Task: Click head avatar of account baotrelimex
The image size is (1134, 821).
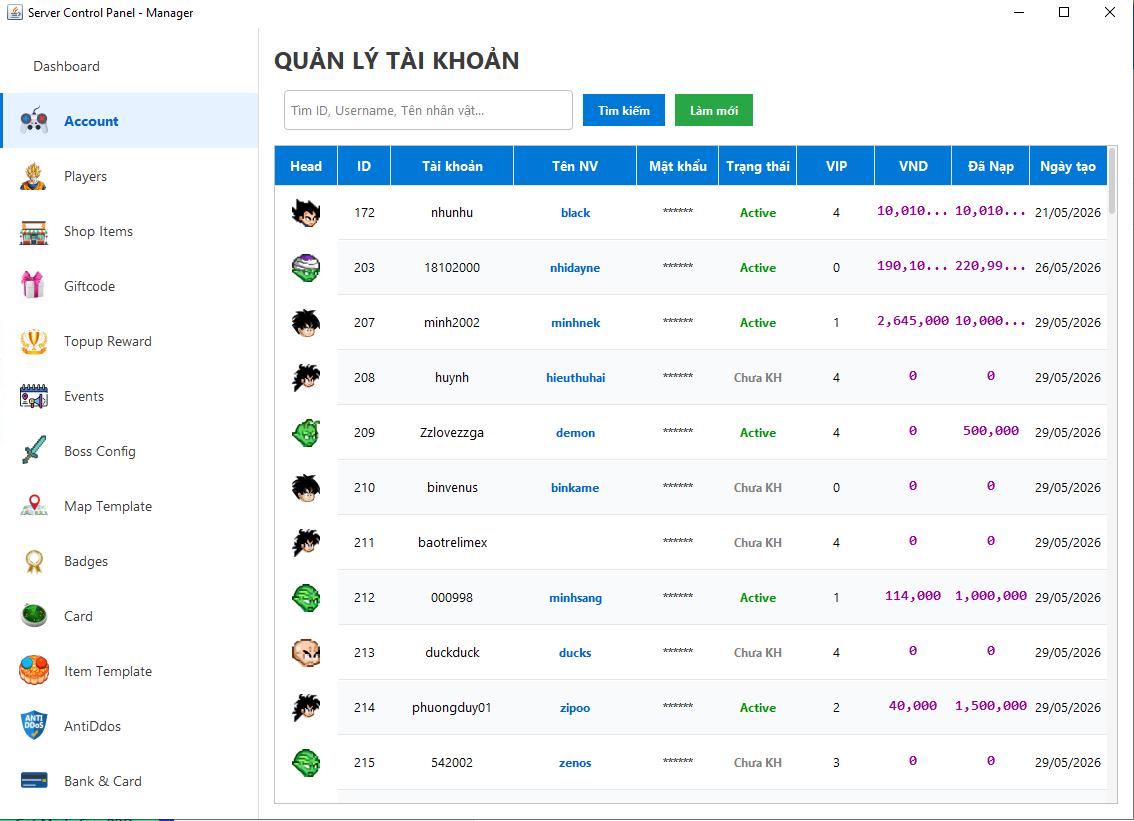Action: pyautogui.click(x=306, y=543)
